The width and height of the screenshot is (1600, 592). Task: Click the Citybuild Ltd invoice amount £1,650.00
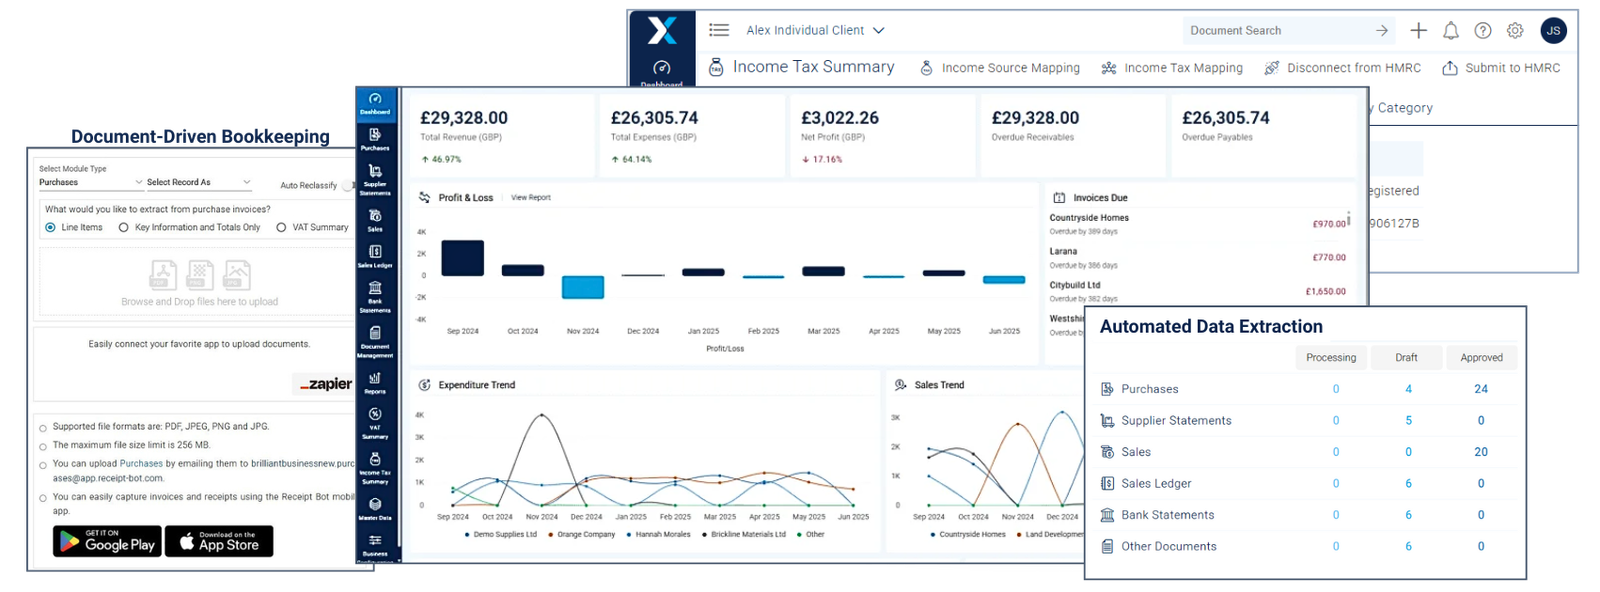pos(1326,292)
